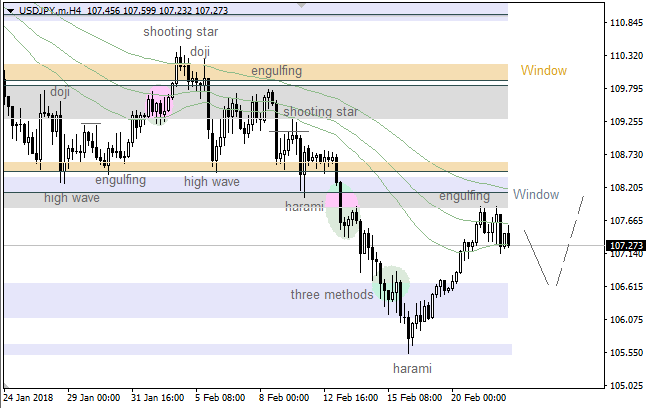Click the 110.845 price axis label

[x=625, y=23]
